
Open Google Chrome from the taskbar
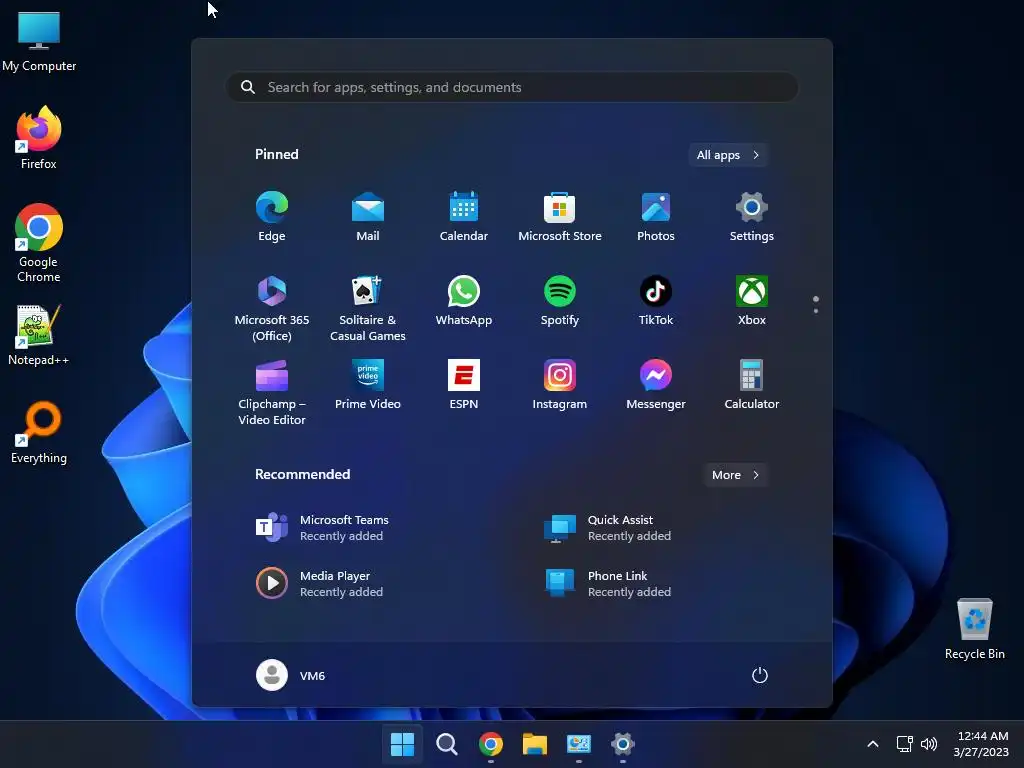490,744
